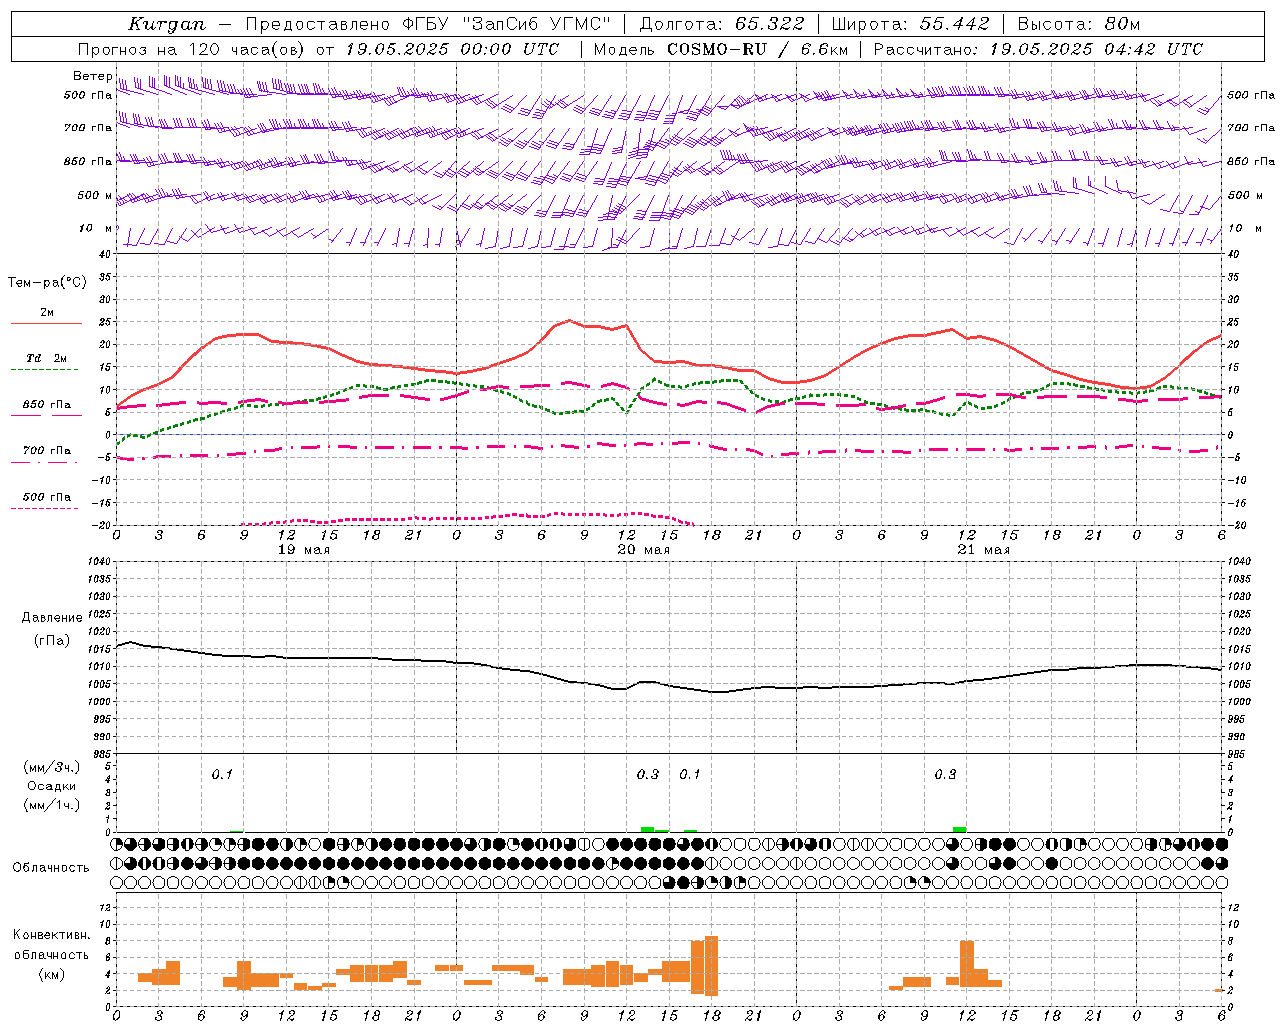Click the 0.3 precipitation value on 20 мая

(647, 774)
